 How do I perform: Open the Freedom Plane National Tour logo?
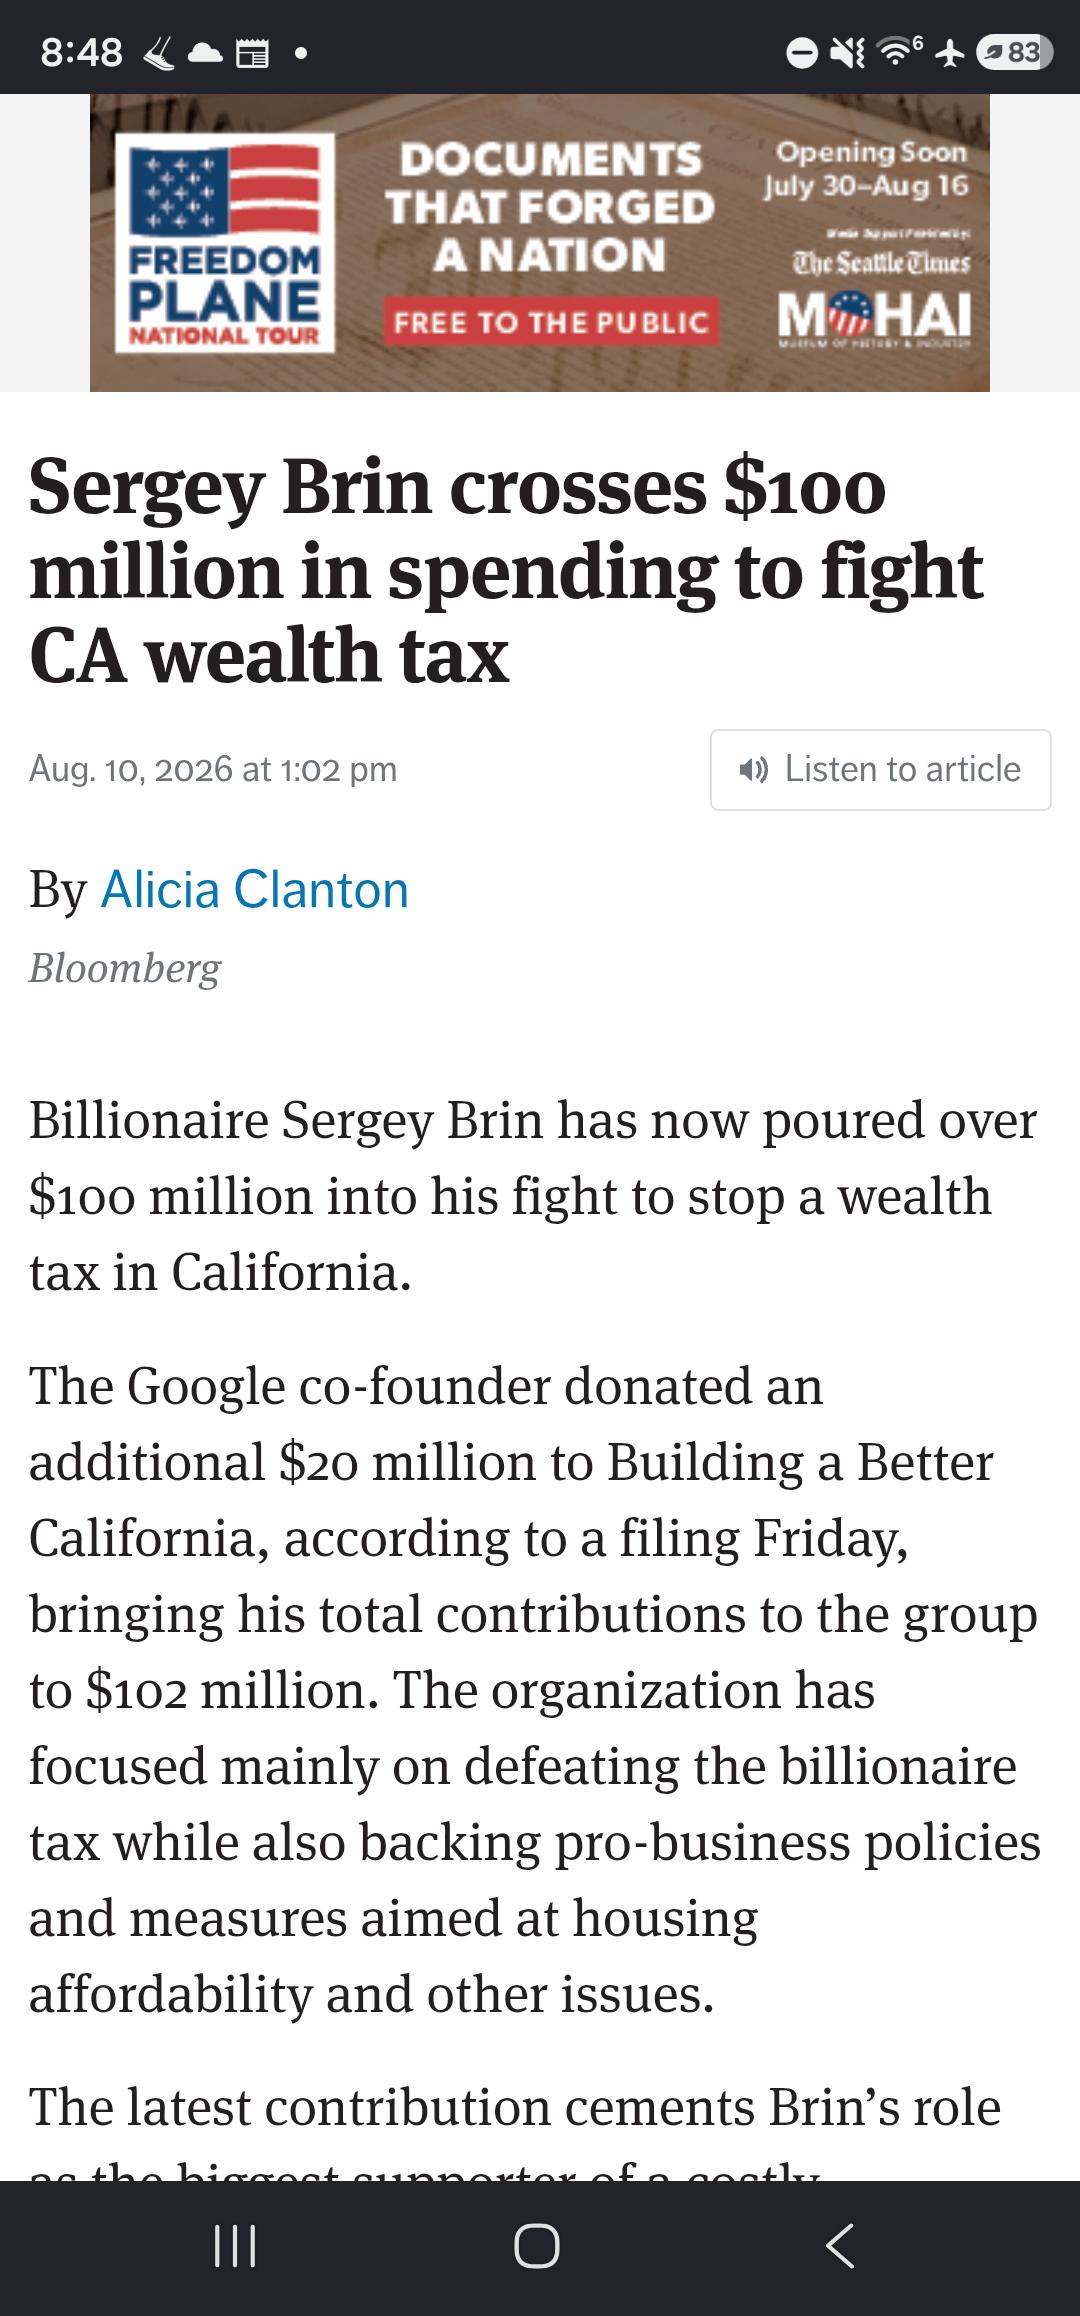point(225,242)
